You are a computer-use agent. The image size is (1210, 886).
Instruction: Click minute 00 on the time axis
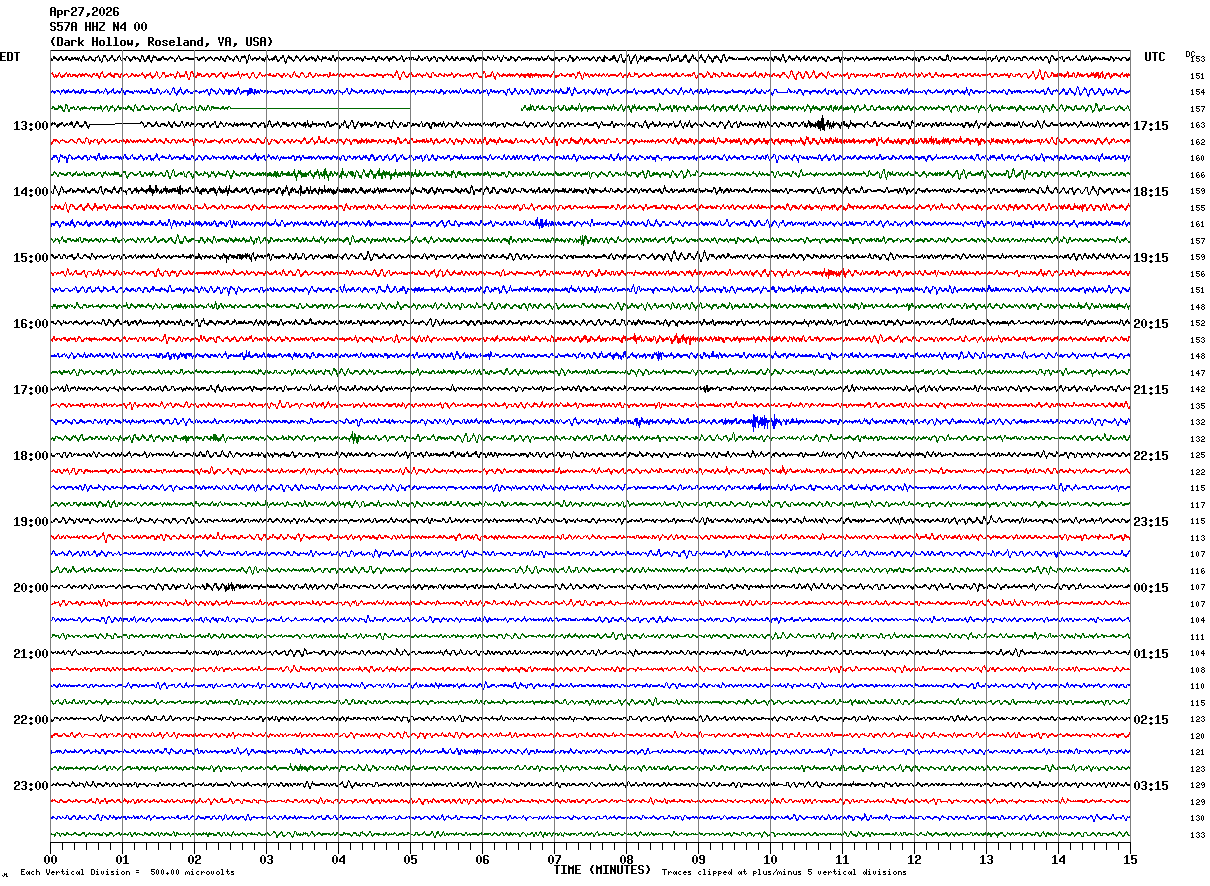point(50,859)
